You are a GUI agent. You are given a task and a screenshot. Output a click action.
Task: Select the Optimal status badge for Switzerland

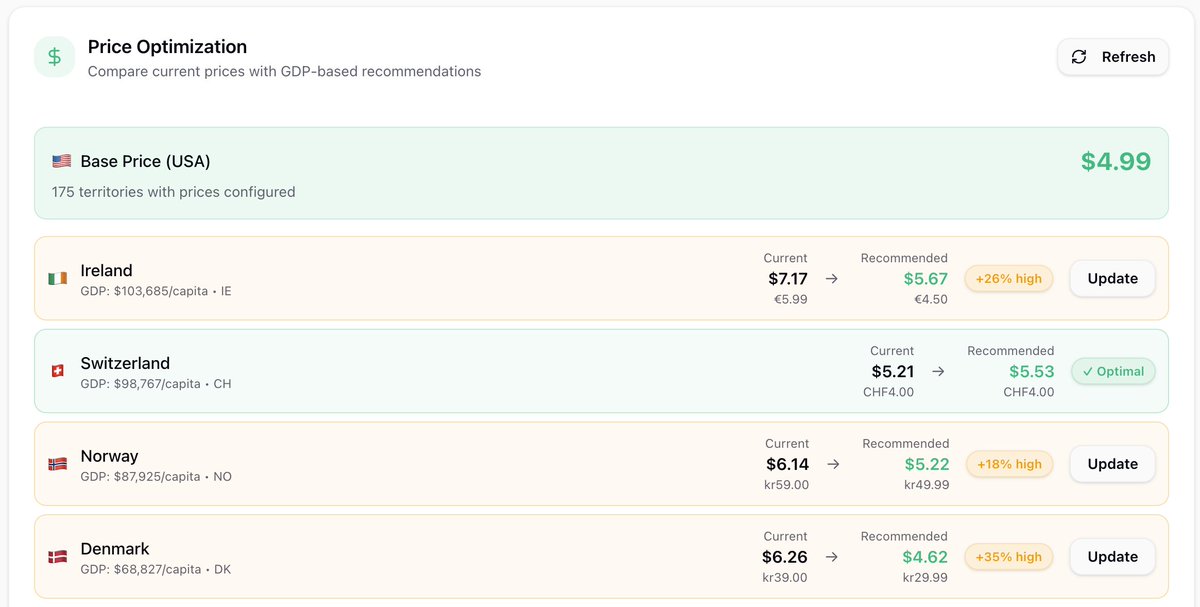pos(1113,371)
